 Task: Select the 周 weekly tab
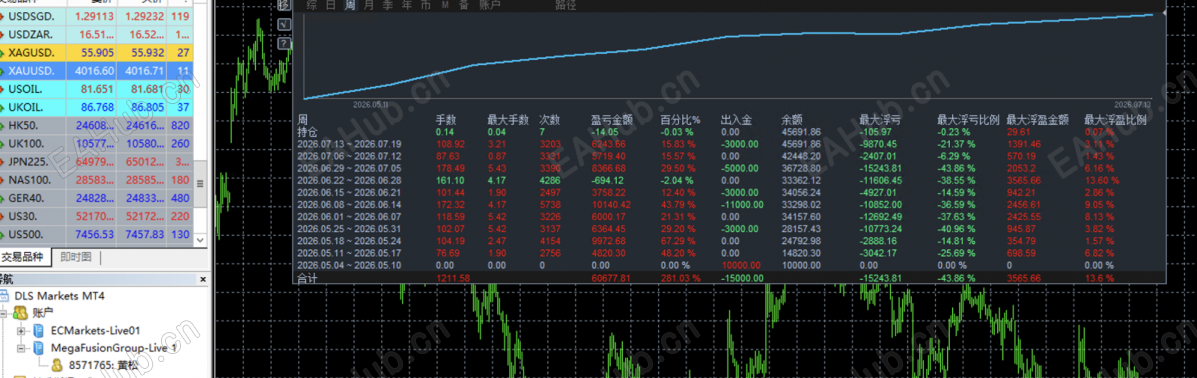tap(350, 5)
